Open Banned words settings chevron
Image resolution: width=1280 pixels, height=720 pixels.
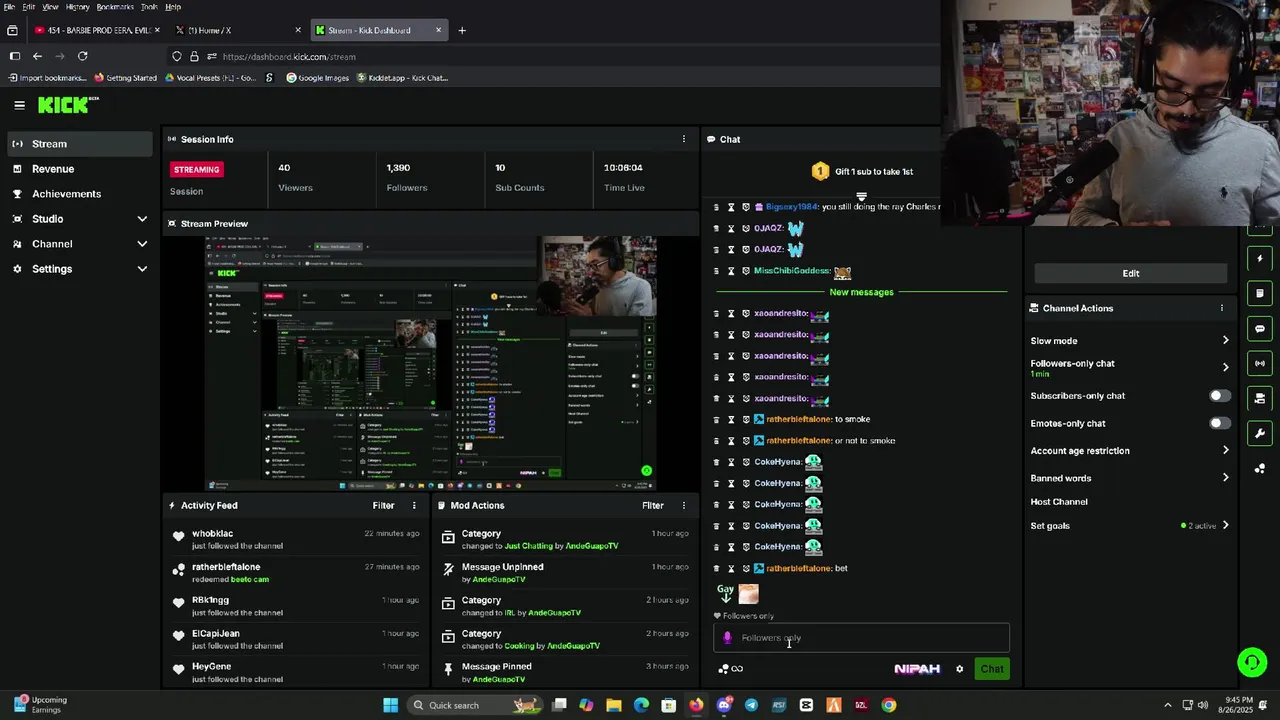(1225, 478)
